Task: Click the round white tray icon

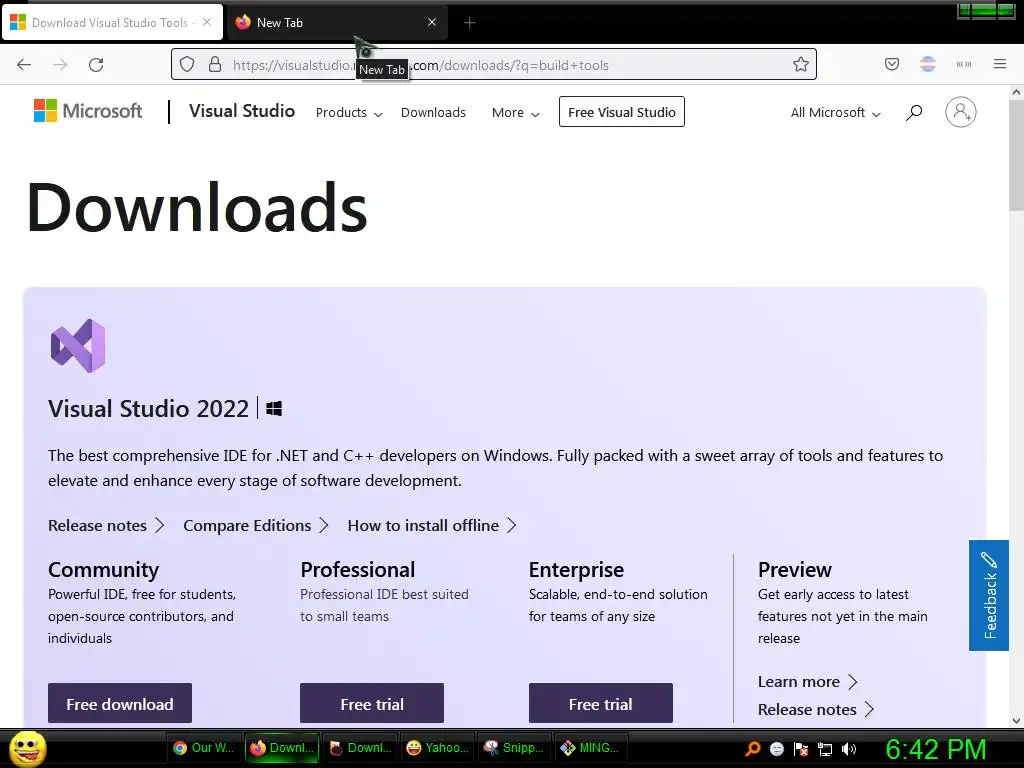Action: 776,749
